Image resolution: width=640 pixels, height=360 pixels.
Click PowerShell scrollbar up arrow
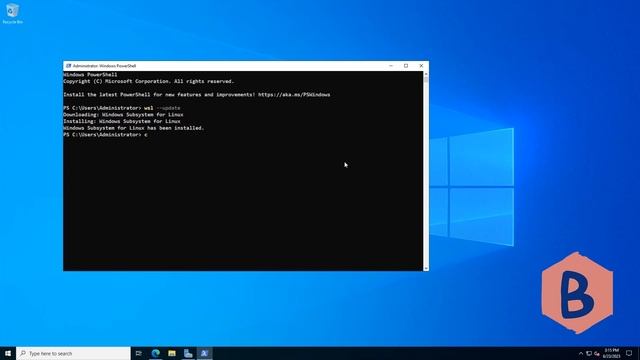[x=426, y=74]
